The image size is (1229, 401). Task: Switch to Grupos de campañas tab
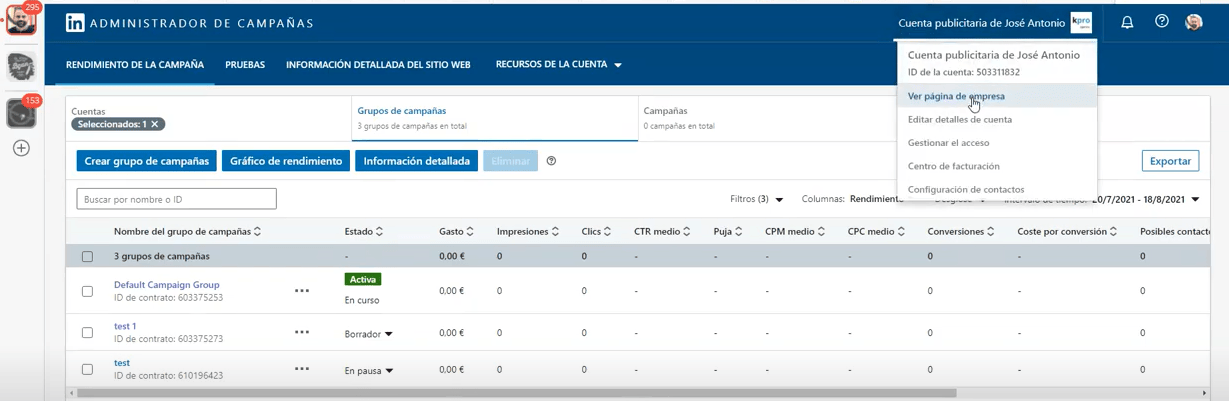[497, 118]
